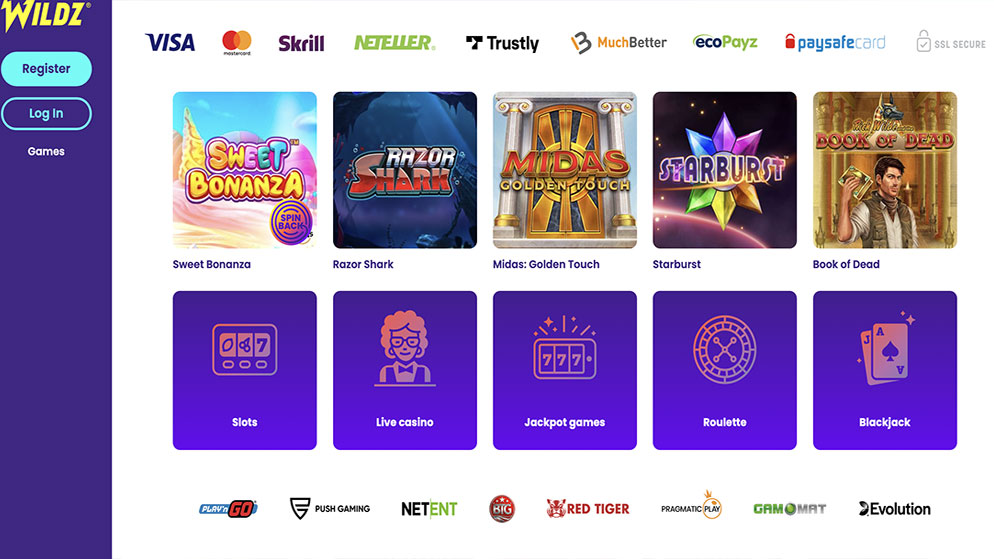Click the Midas: Golden Touch title link
Viewport: 994px width, 559px height.
click(546, 264)
